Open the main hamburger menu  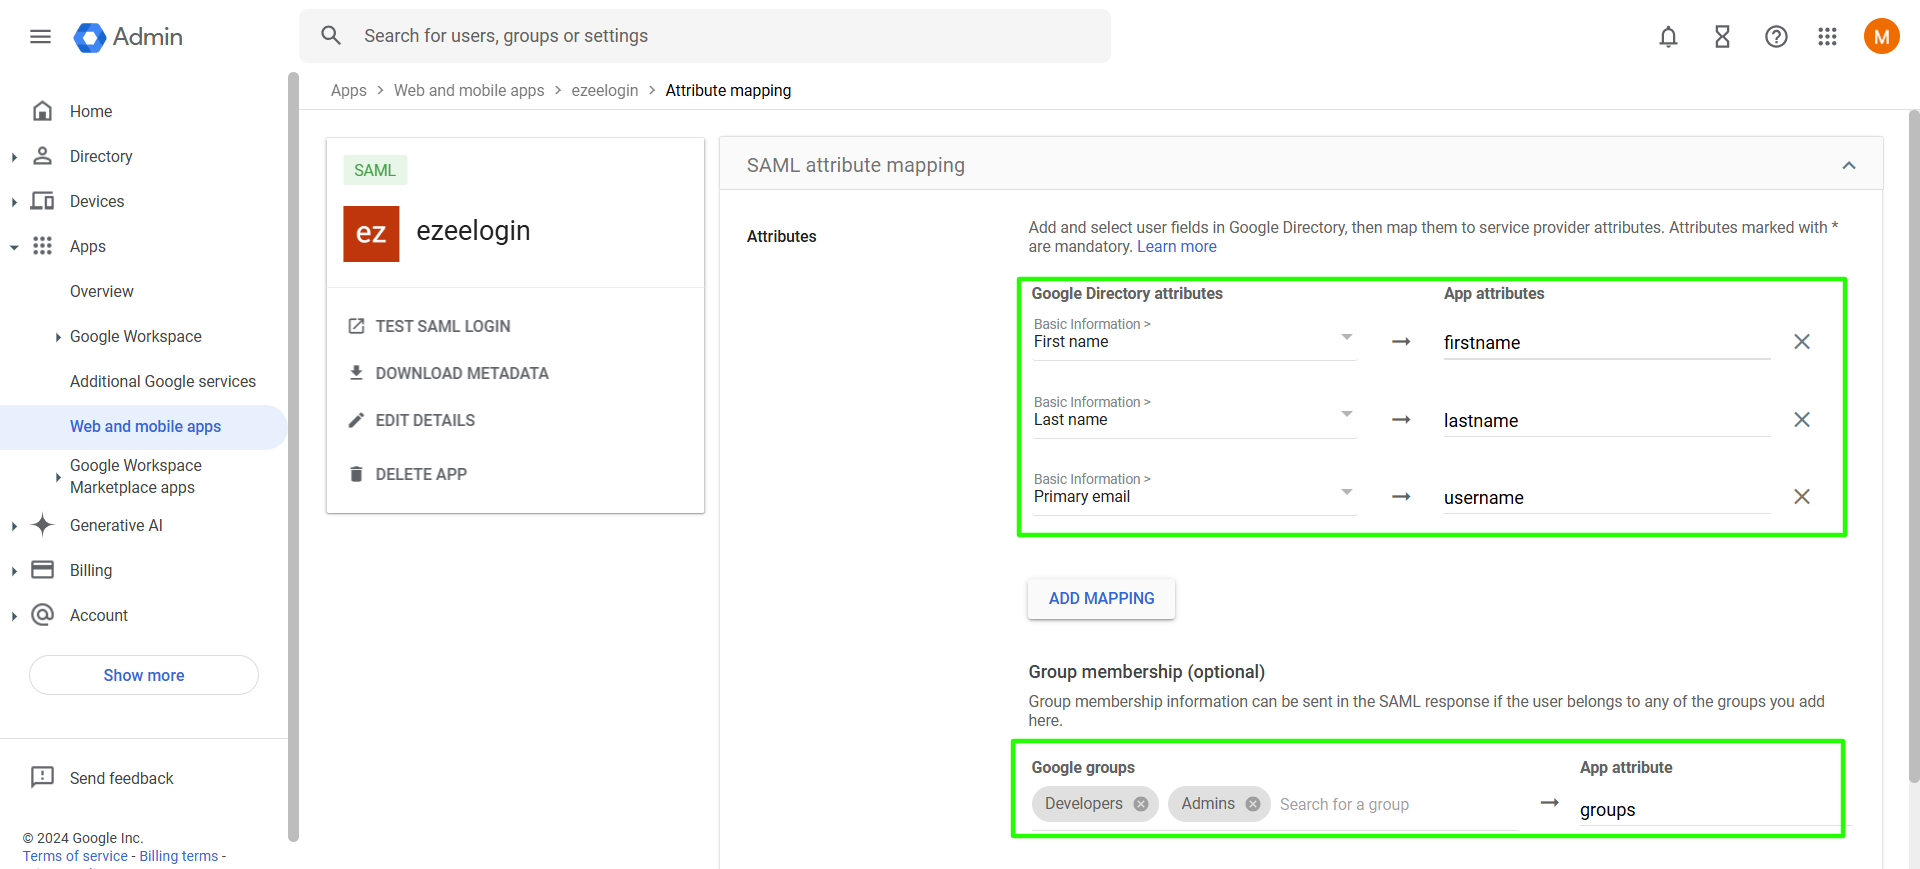coord(40,37)
